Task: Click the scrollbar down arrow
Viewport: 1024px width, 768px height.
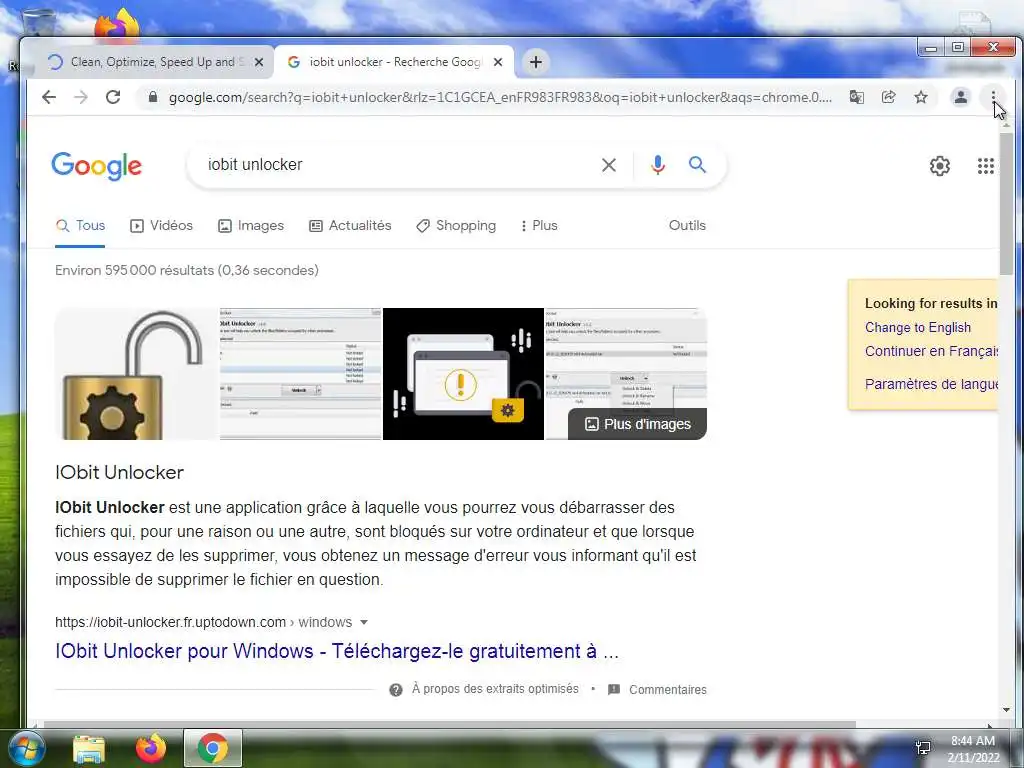Action: (1006, 710)
